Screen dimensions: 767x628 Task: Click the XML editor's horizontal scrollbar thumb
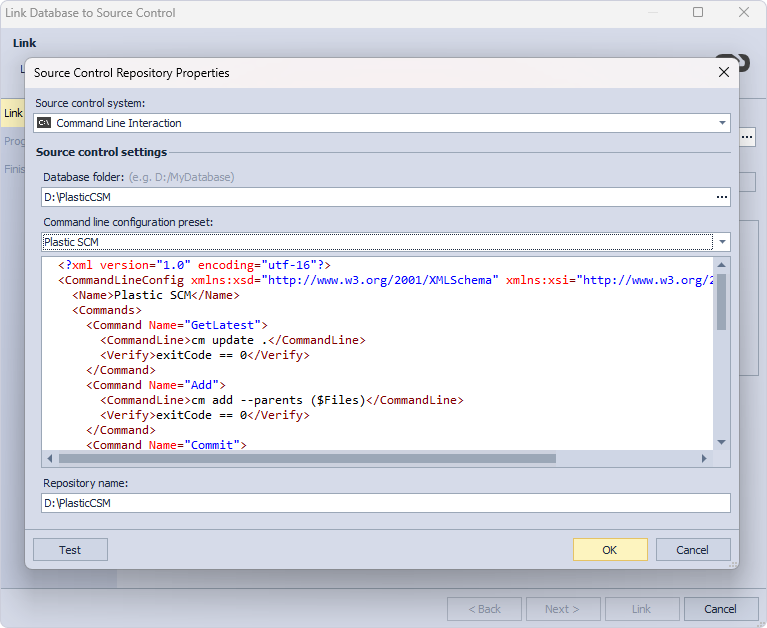305,459
